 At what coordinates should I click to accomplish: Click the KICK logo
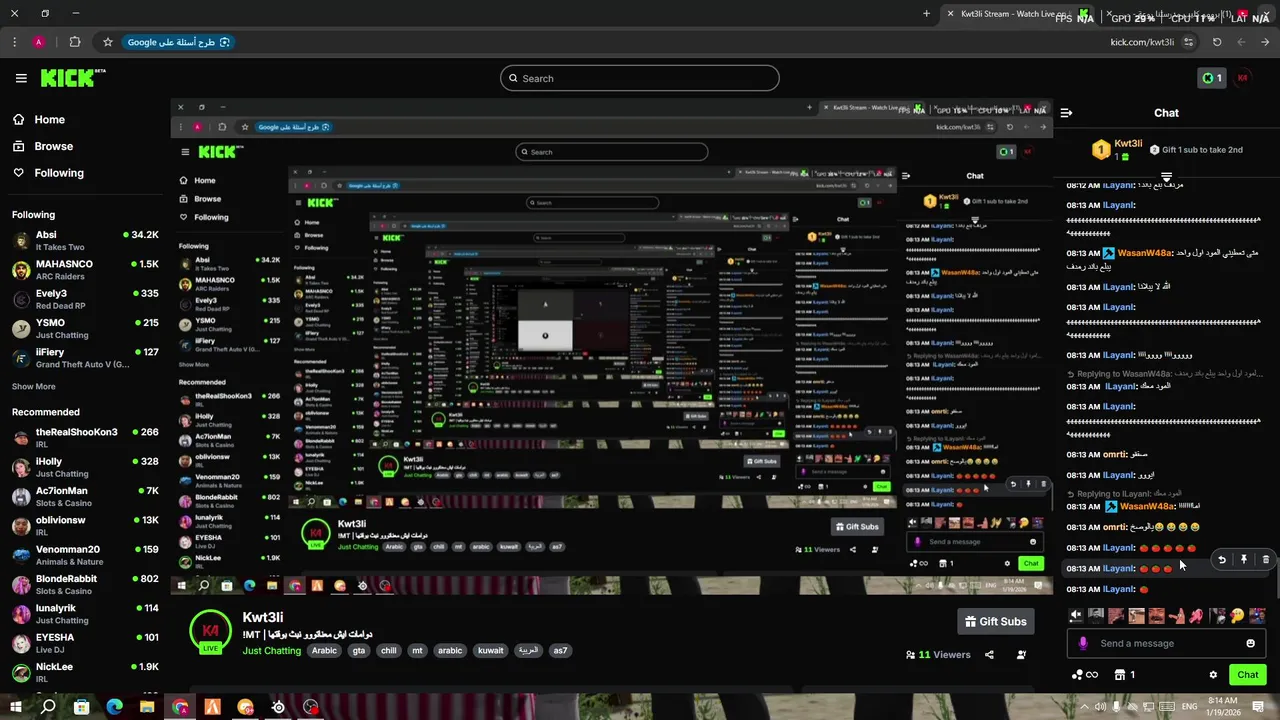point(72,78)
